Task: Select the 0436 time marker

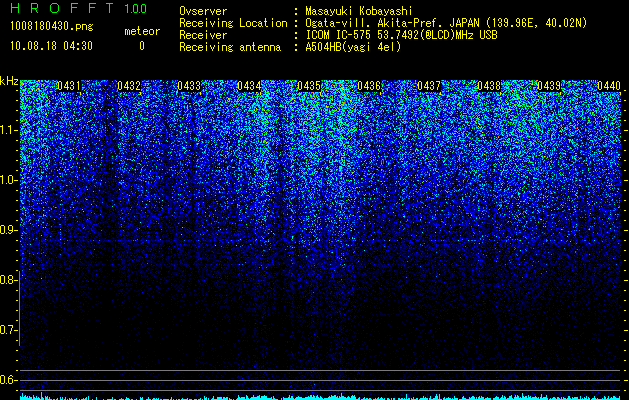Action: (369, 86)
